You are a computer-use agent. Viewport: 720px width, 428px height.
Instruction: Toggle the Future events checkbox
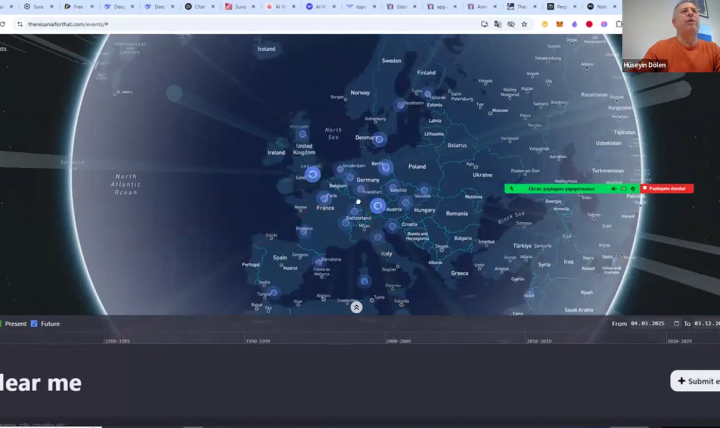(34, 324)
